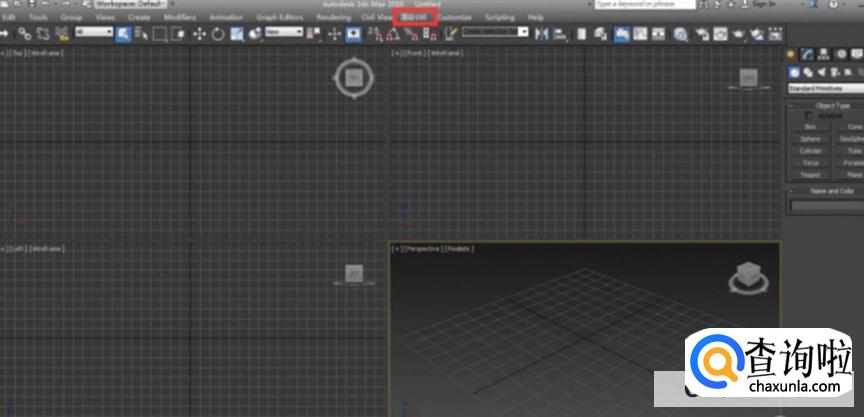Open Select by Name dialog
The width and height of the screenshot is (864, 417).
141,34
